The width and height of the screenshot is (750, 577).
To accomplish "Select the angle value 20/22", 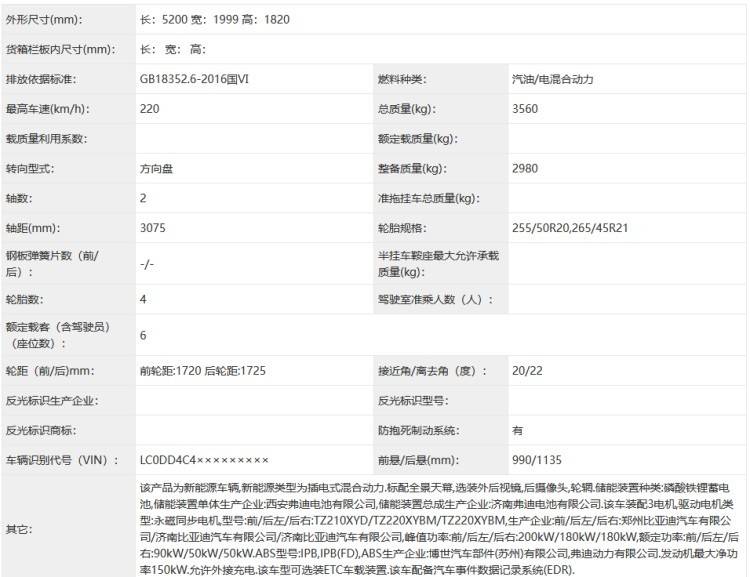I will pos(527,371).
